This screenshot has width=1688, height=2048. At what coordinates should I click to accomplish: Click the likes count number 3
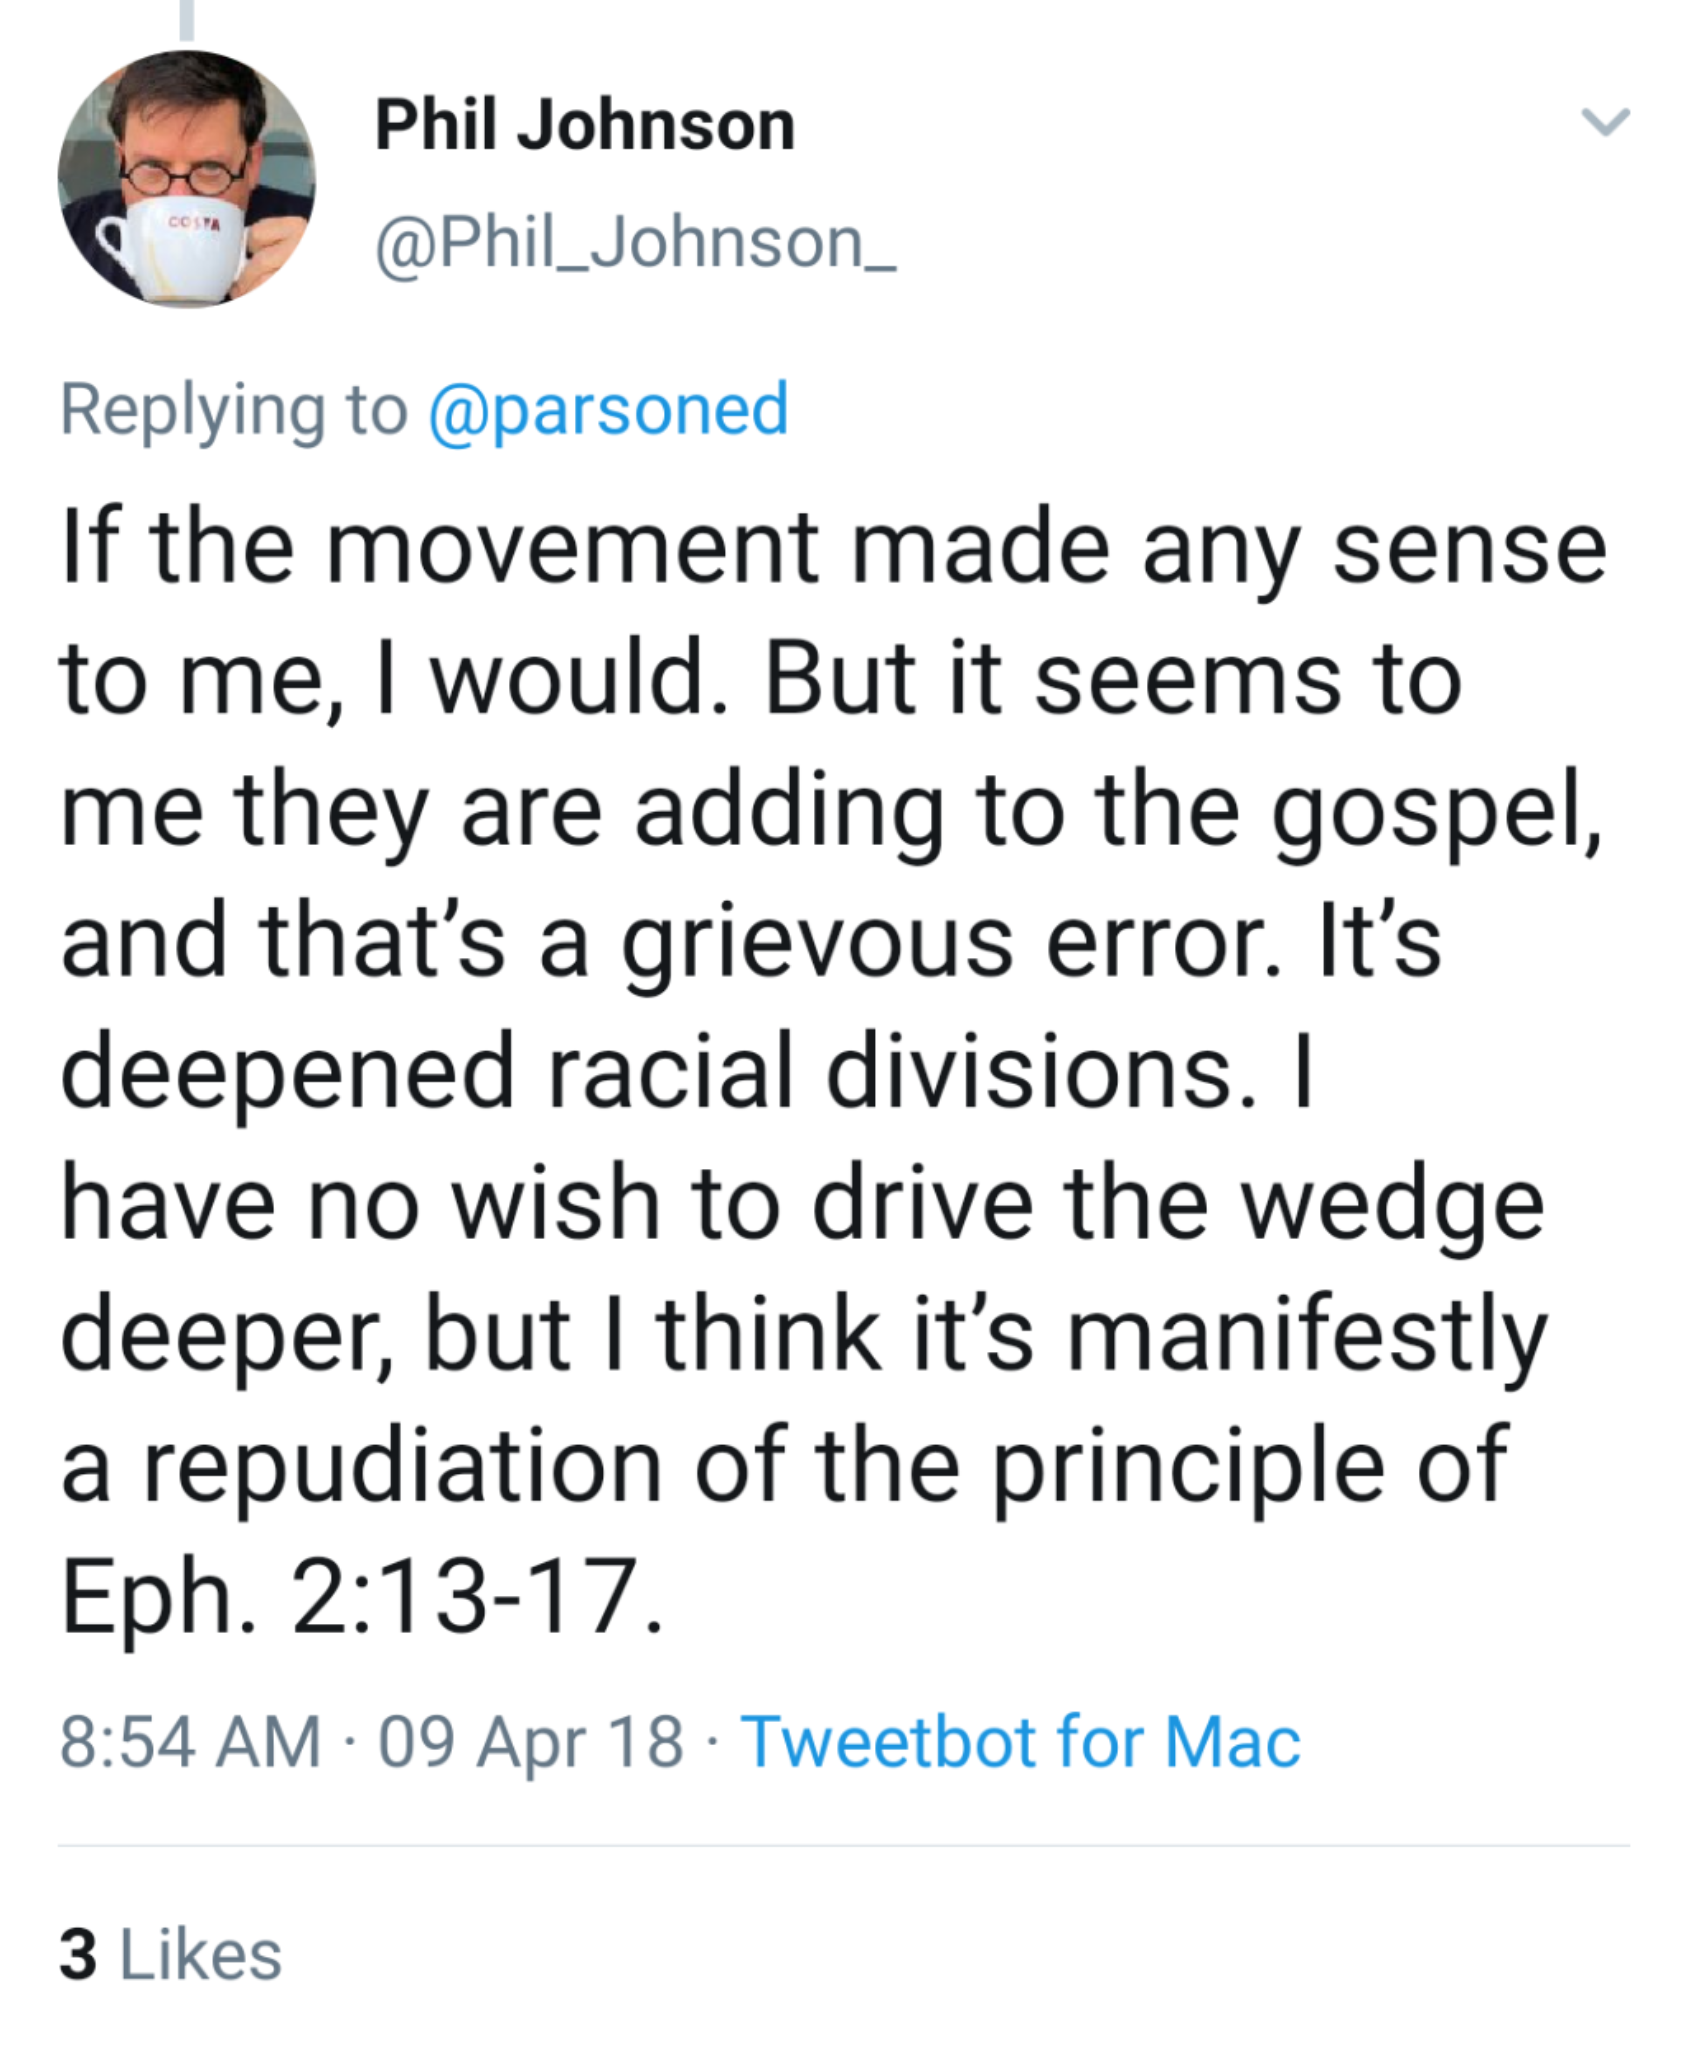pyautogui.click(x=78, y=1955)
